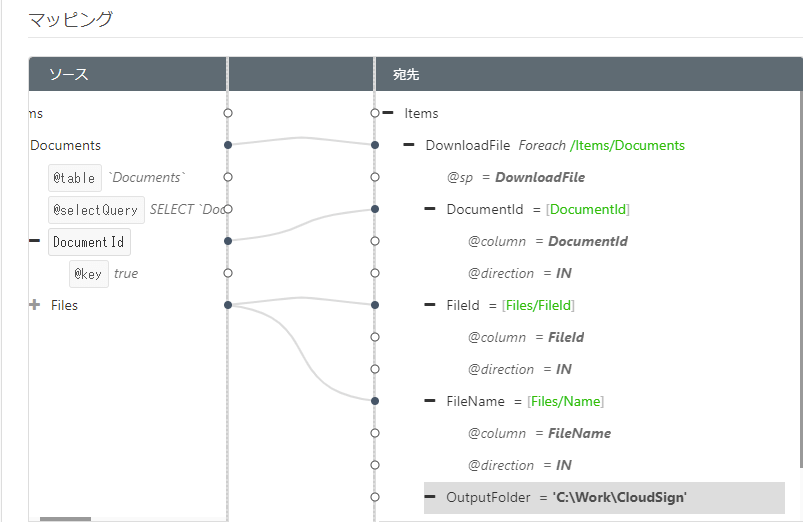
Task: Collapse the destination DocumentId node
Action: [430, 209]
